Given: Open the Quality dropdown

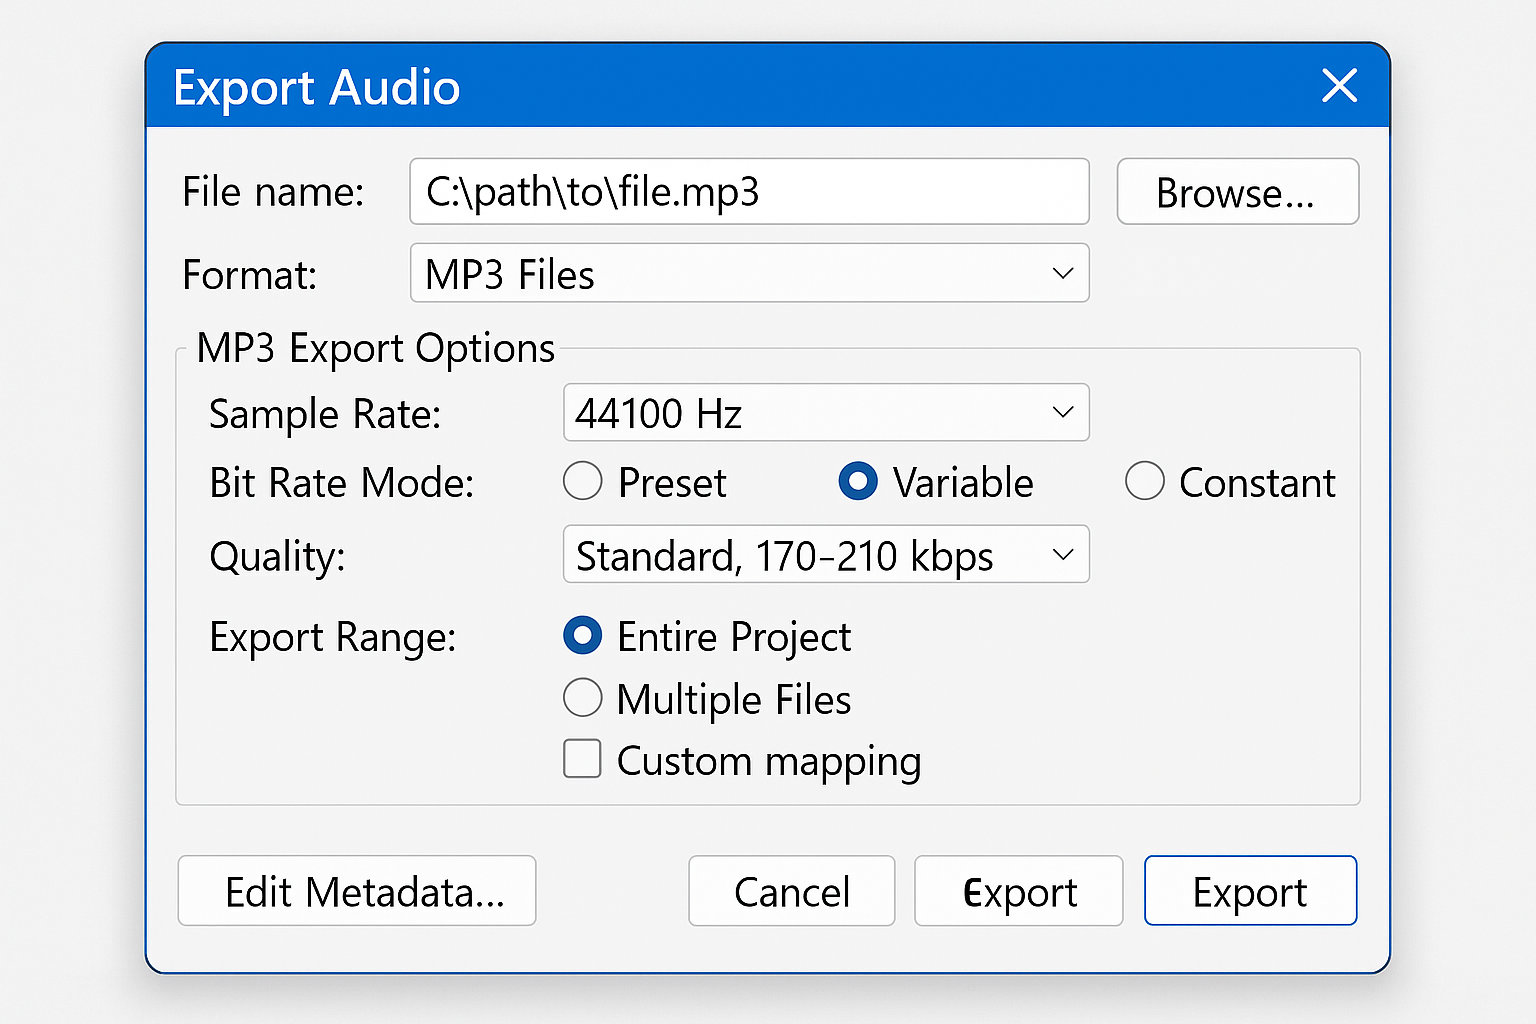Looking at the screenshot, I should click(x=825, y=554).
